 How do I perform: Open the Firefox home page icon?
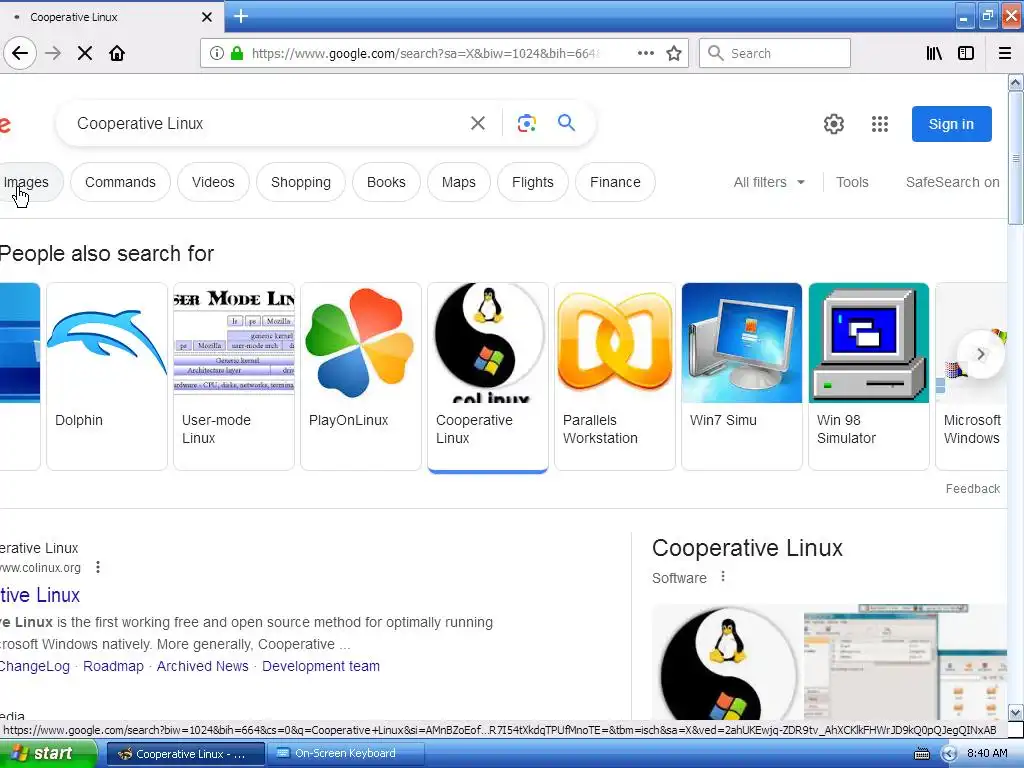(x=117, y=53)
